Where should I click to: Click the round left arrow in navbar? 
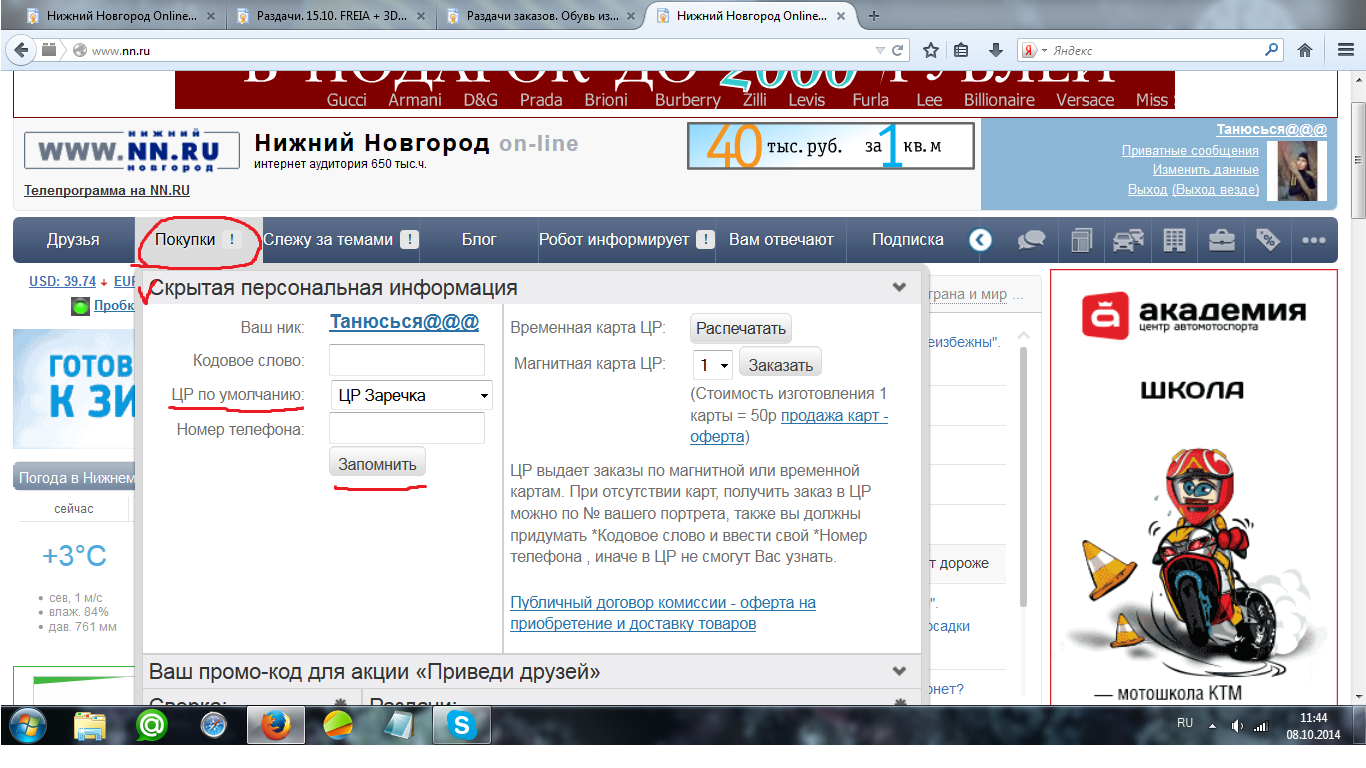(x=980, y=240)
